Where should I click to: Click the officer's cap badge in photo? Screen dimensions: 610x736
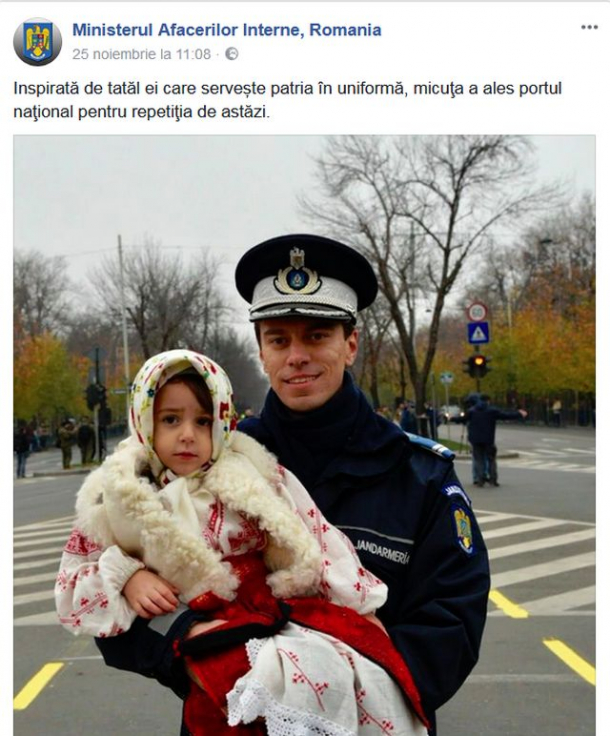[x=297, y=273]
